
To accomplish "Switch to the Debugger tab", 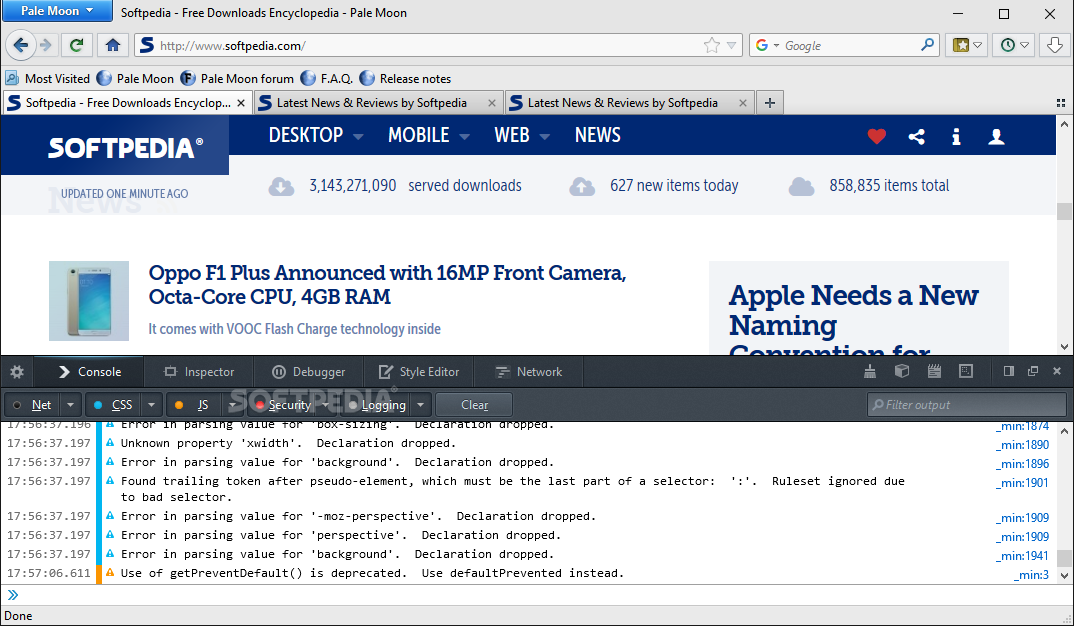I will (309, 372).
